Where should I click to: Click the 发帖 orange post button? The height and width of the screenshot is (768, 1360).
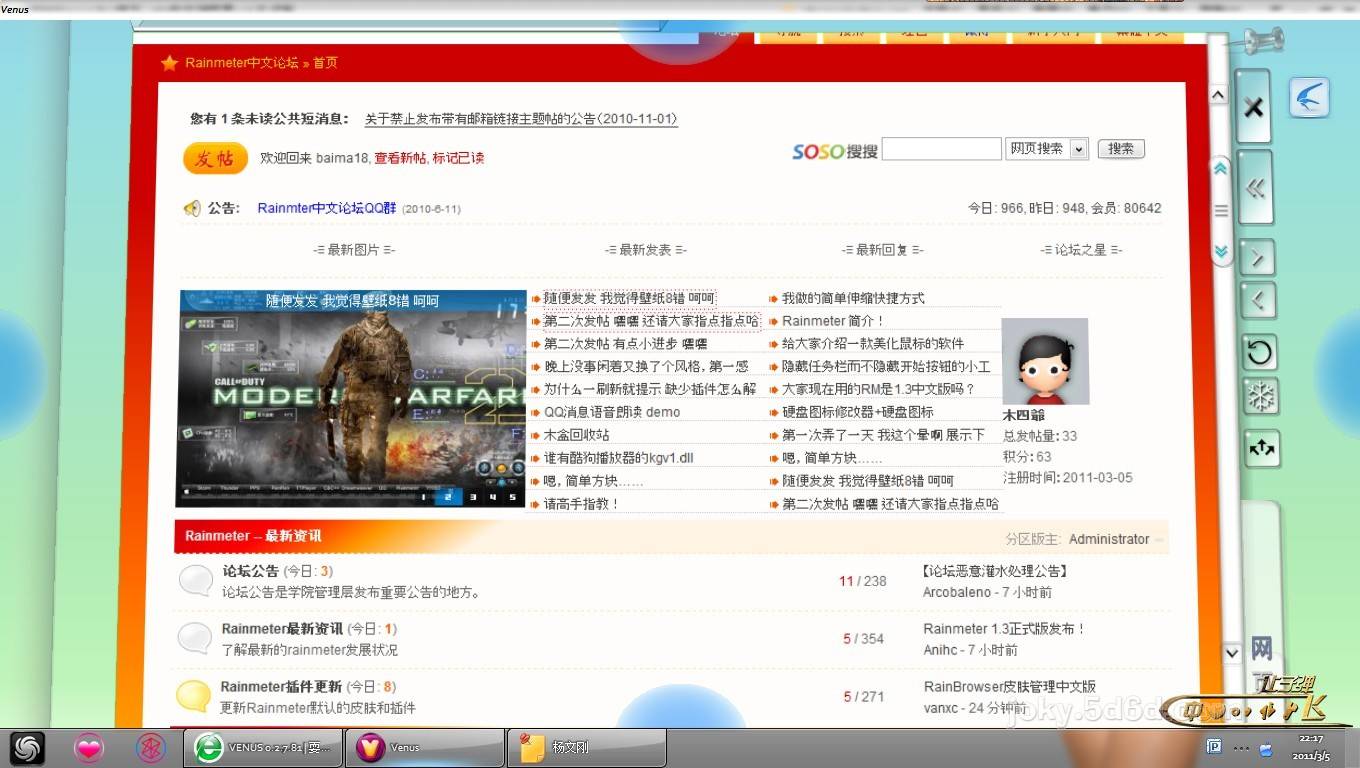click(x=215, y=158)
